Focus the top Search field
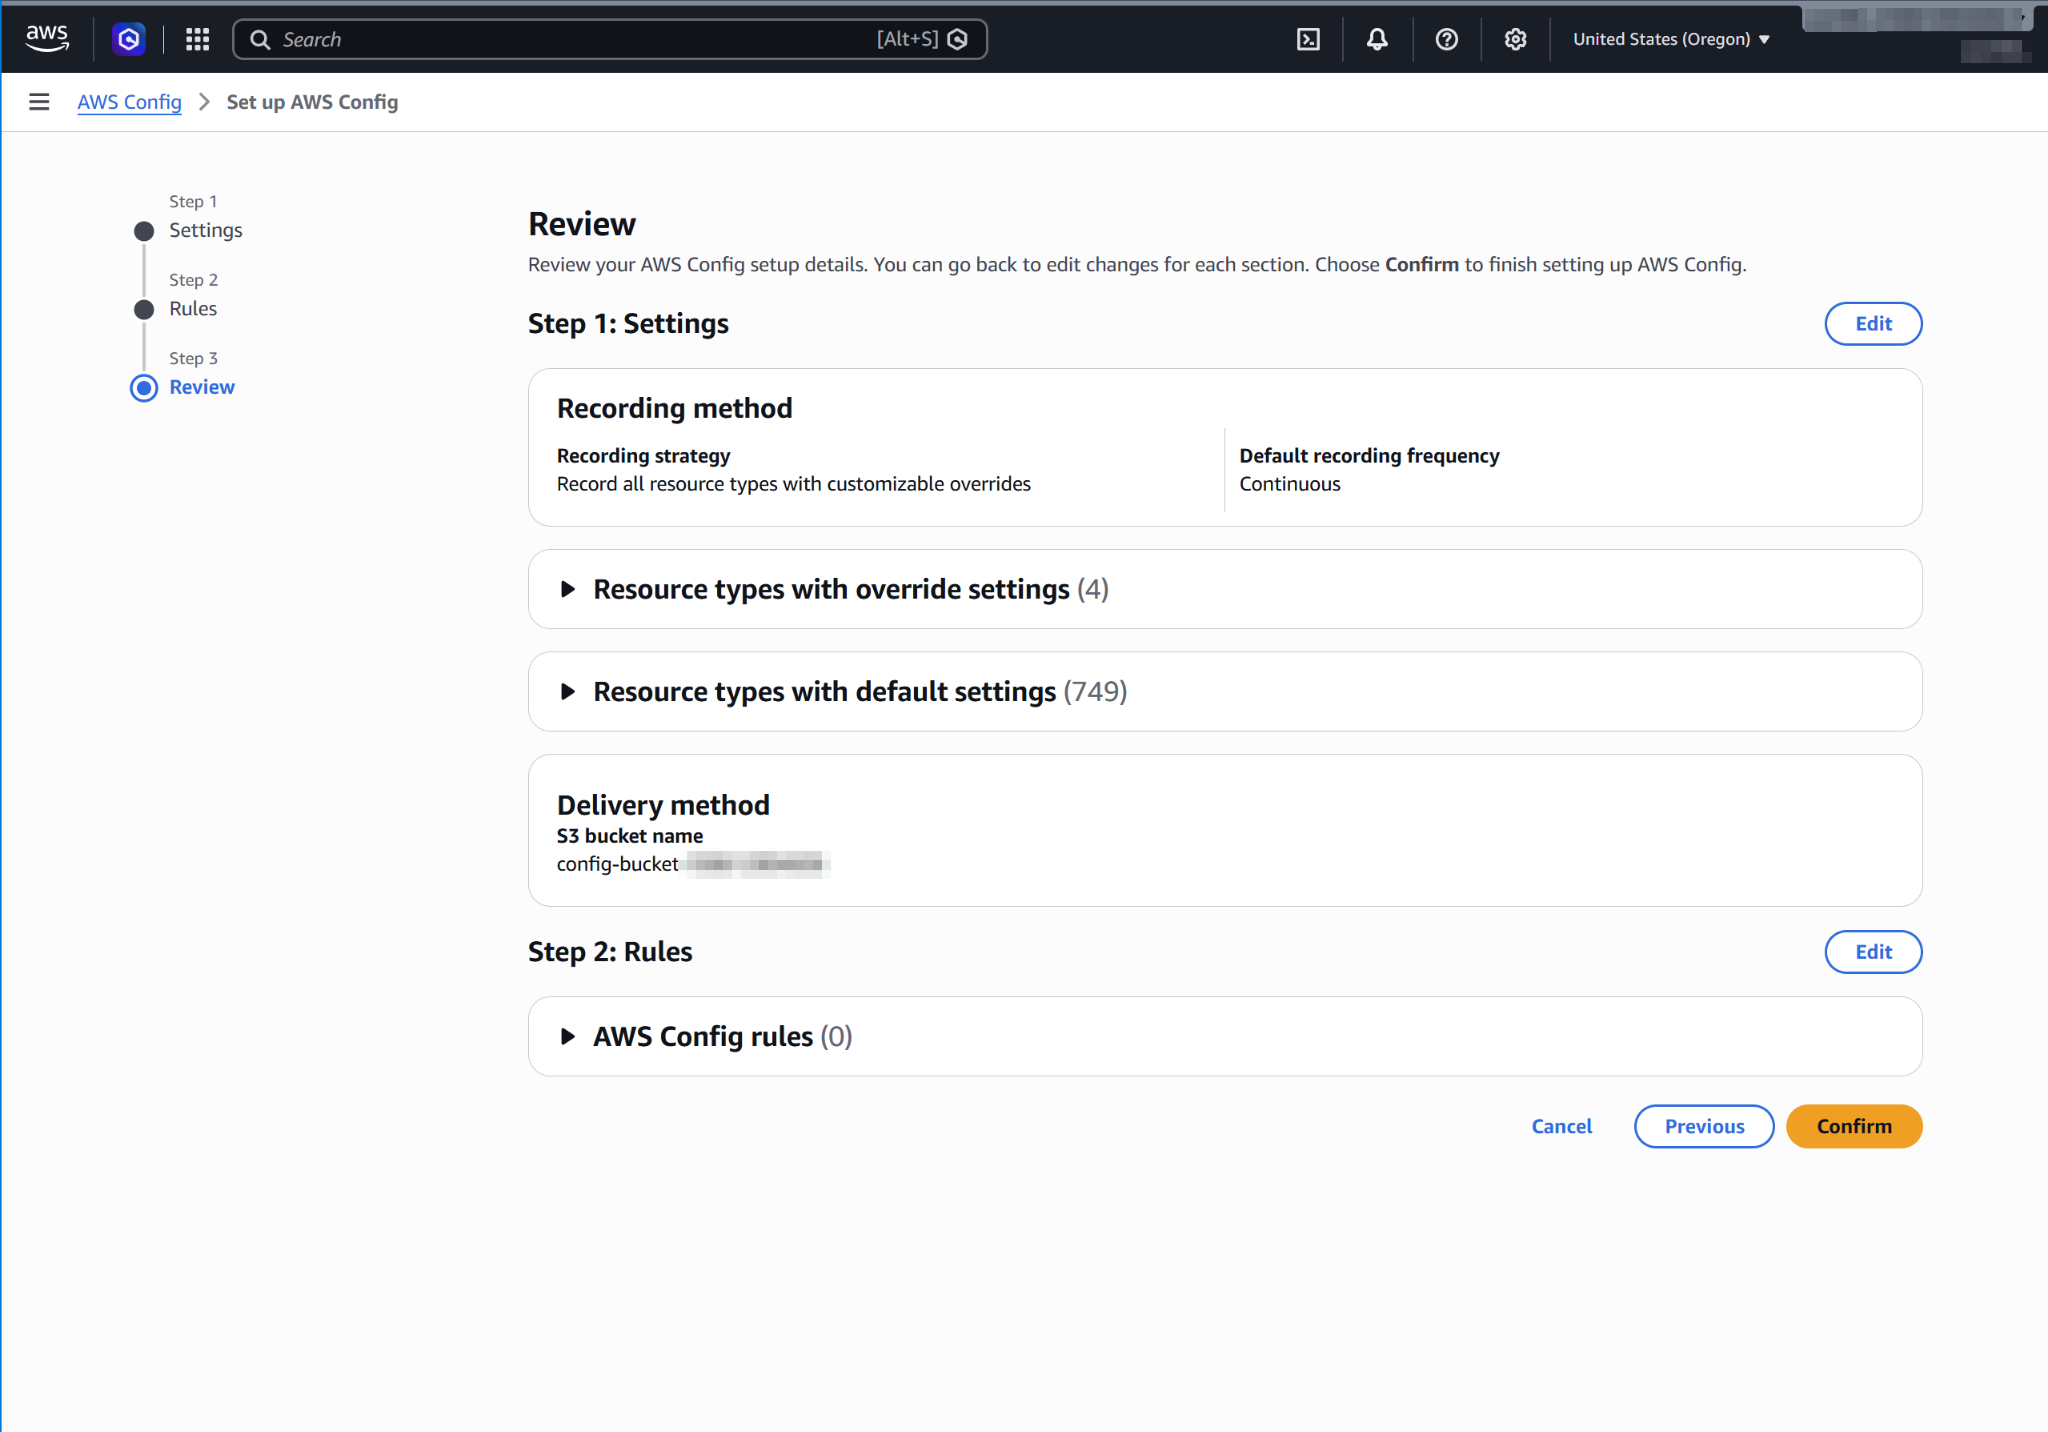The width and height of the screenshot is (2048, 1432). (610, 39)
